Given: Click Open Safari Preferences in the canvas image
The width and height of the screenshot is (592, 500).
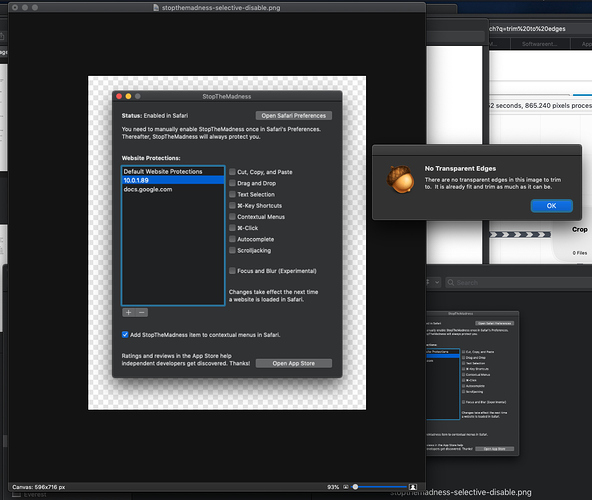Looking at the screenshot, I should pos(294,116).
